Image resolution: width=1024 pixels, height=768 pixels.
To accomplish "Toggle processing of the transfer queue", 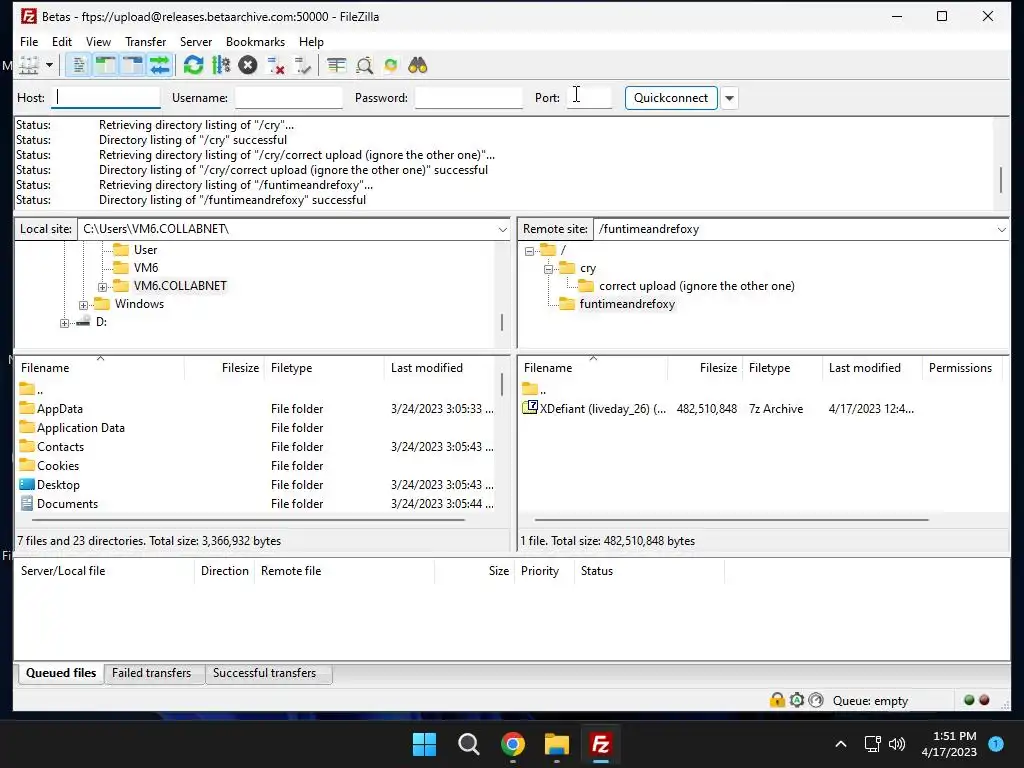I will tap(221, 65).
